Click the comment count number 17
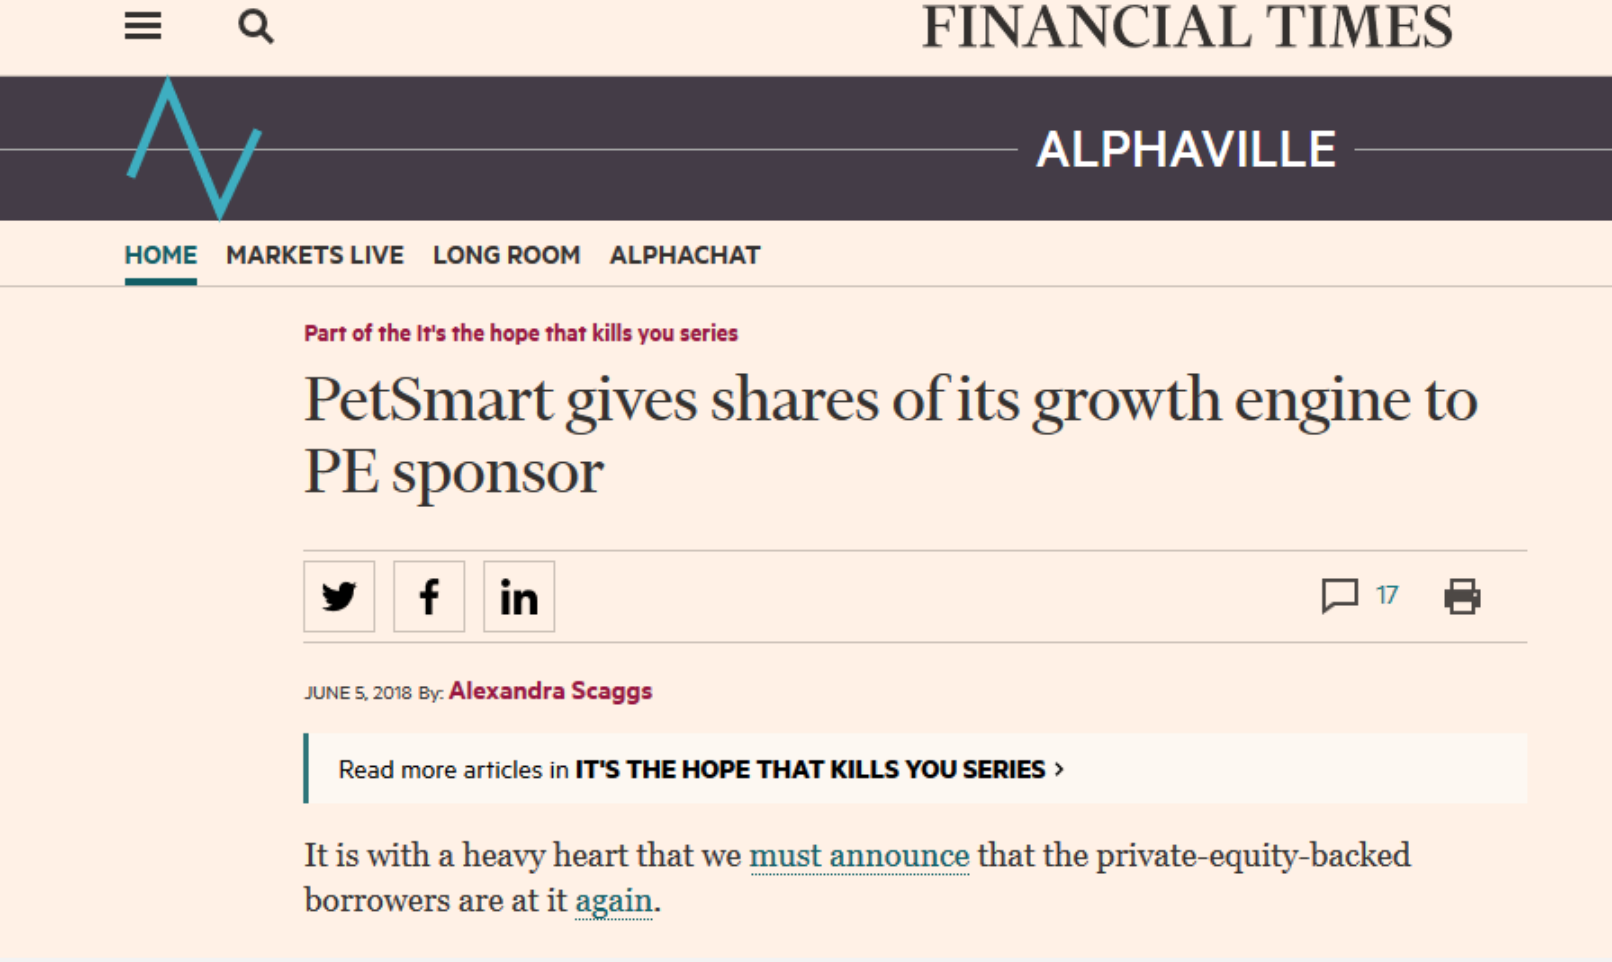The width and height of the screenshot is (1612, 962). pos(1387,596)
